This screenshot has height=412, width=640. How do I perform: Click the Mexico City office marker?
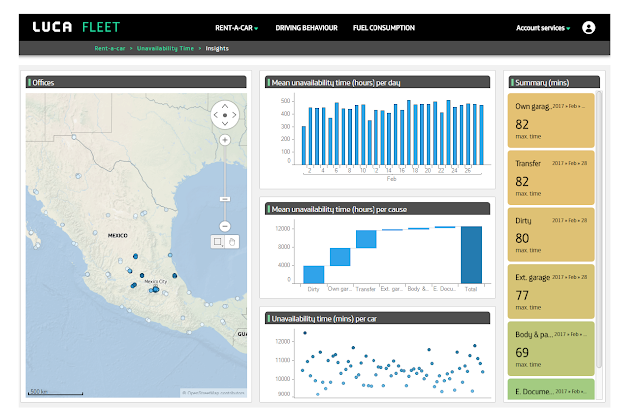155,289
